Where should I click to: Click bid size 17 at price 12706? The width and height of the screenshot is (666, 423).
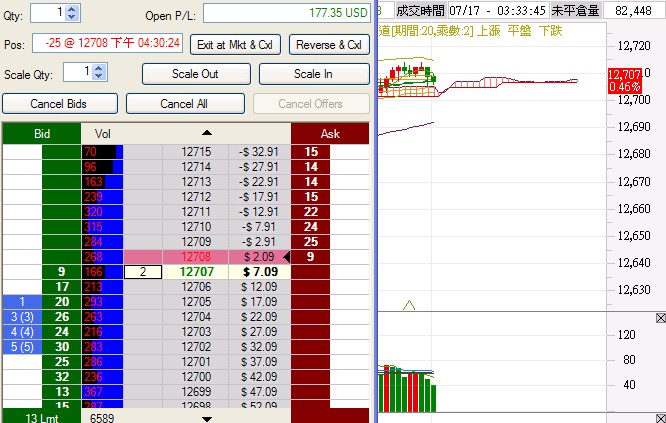click(x=62, y=287)
